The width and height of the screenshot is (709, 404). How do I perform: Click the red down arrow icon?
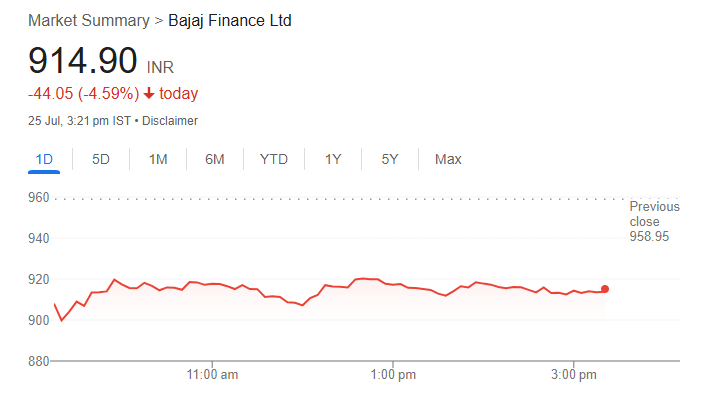pyautogui.click(x=149, y=94)
